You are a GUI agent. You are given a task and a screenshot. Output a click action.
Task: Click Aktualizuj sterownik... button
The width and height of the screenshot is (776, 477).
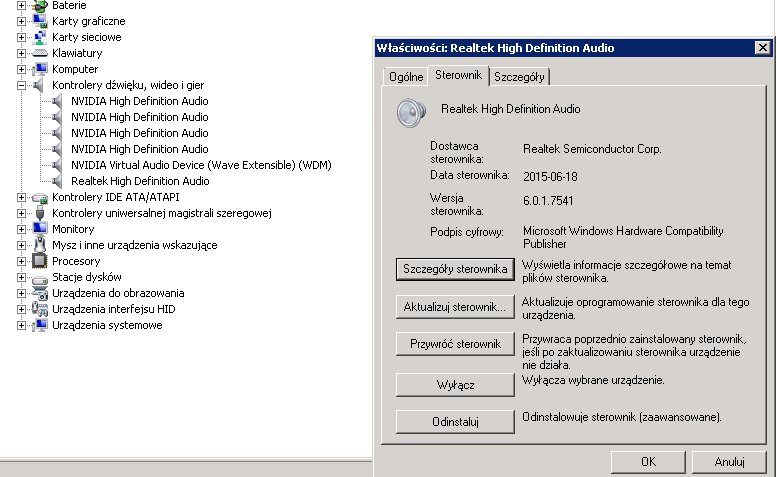click(455, 307)
